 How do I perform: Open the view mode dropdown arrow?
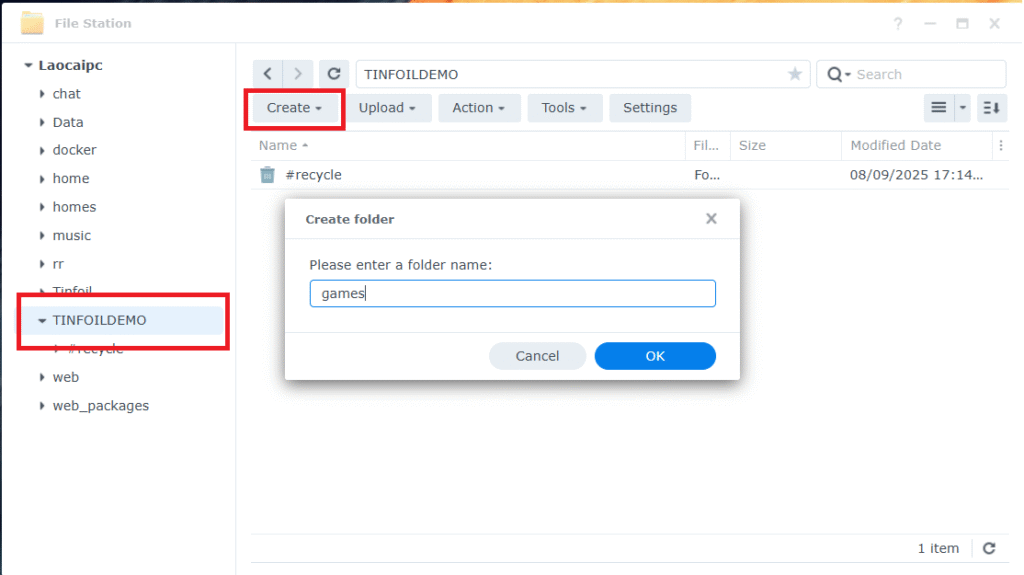click(963, 108)
